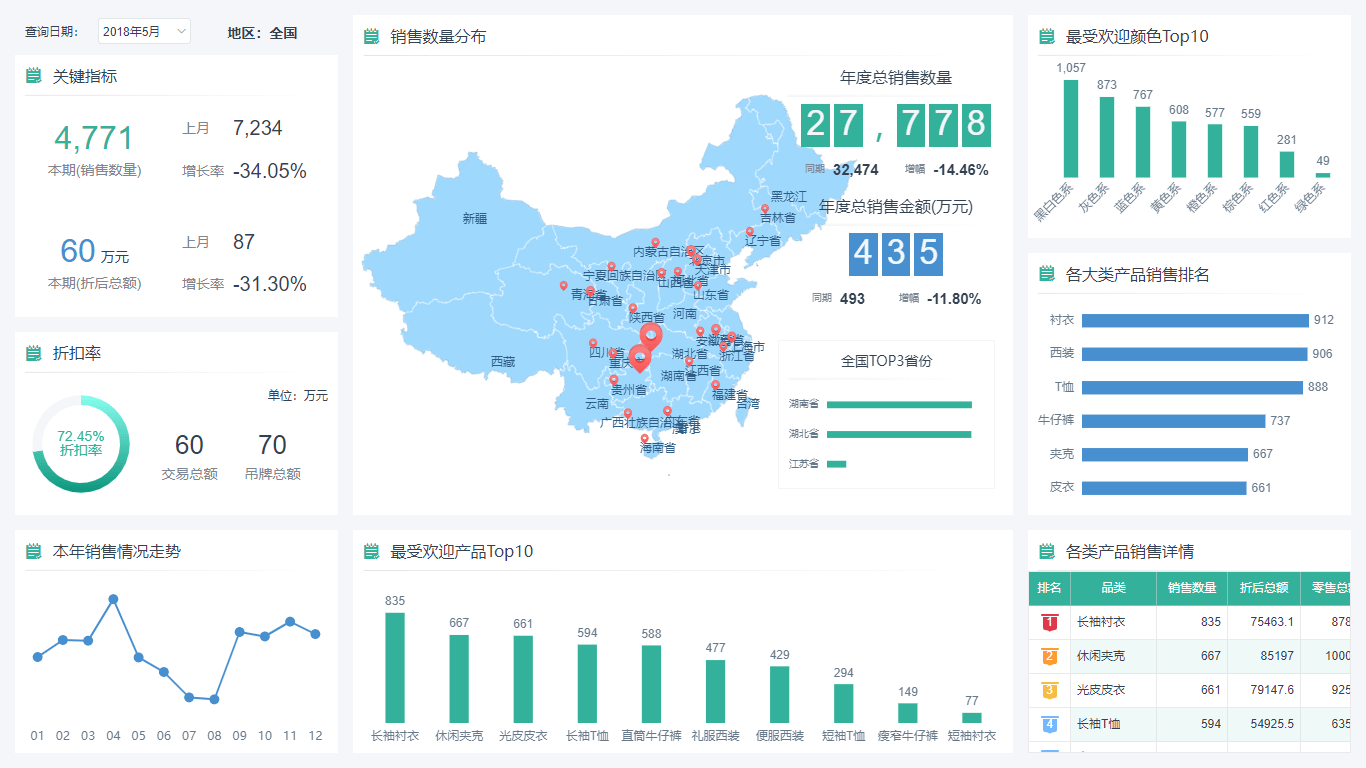Open the 查询日期 dropdown showing 2018年5月
Image resolution: width=1366 pixels, height=768 pixels.
(144, 32)
